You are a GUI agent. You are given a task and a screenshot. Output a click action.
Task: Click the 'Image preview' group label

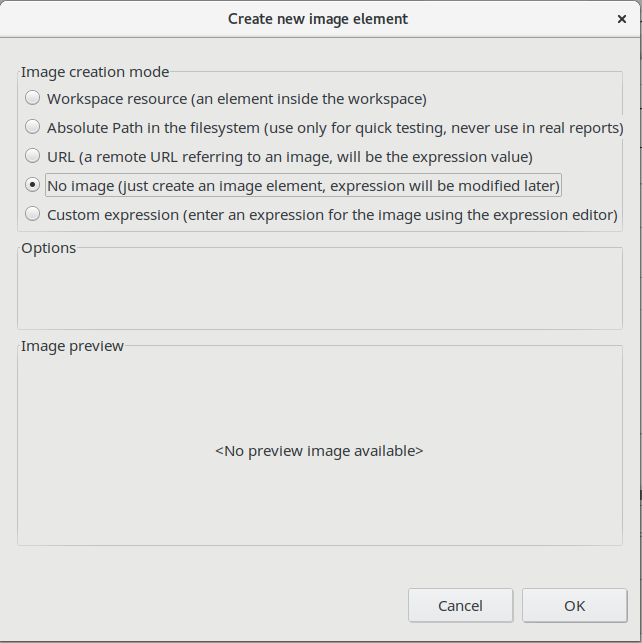[72, 346]
